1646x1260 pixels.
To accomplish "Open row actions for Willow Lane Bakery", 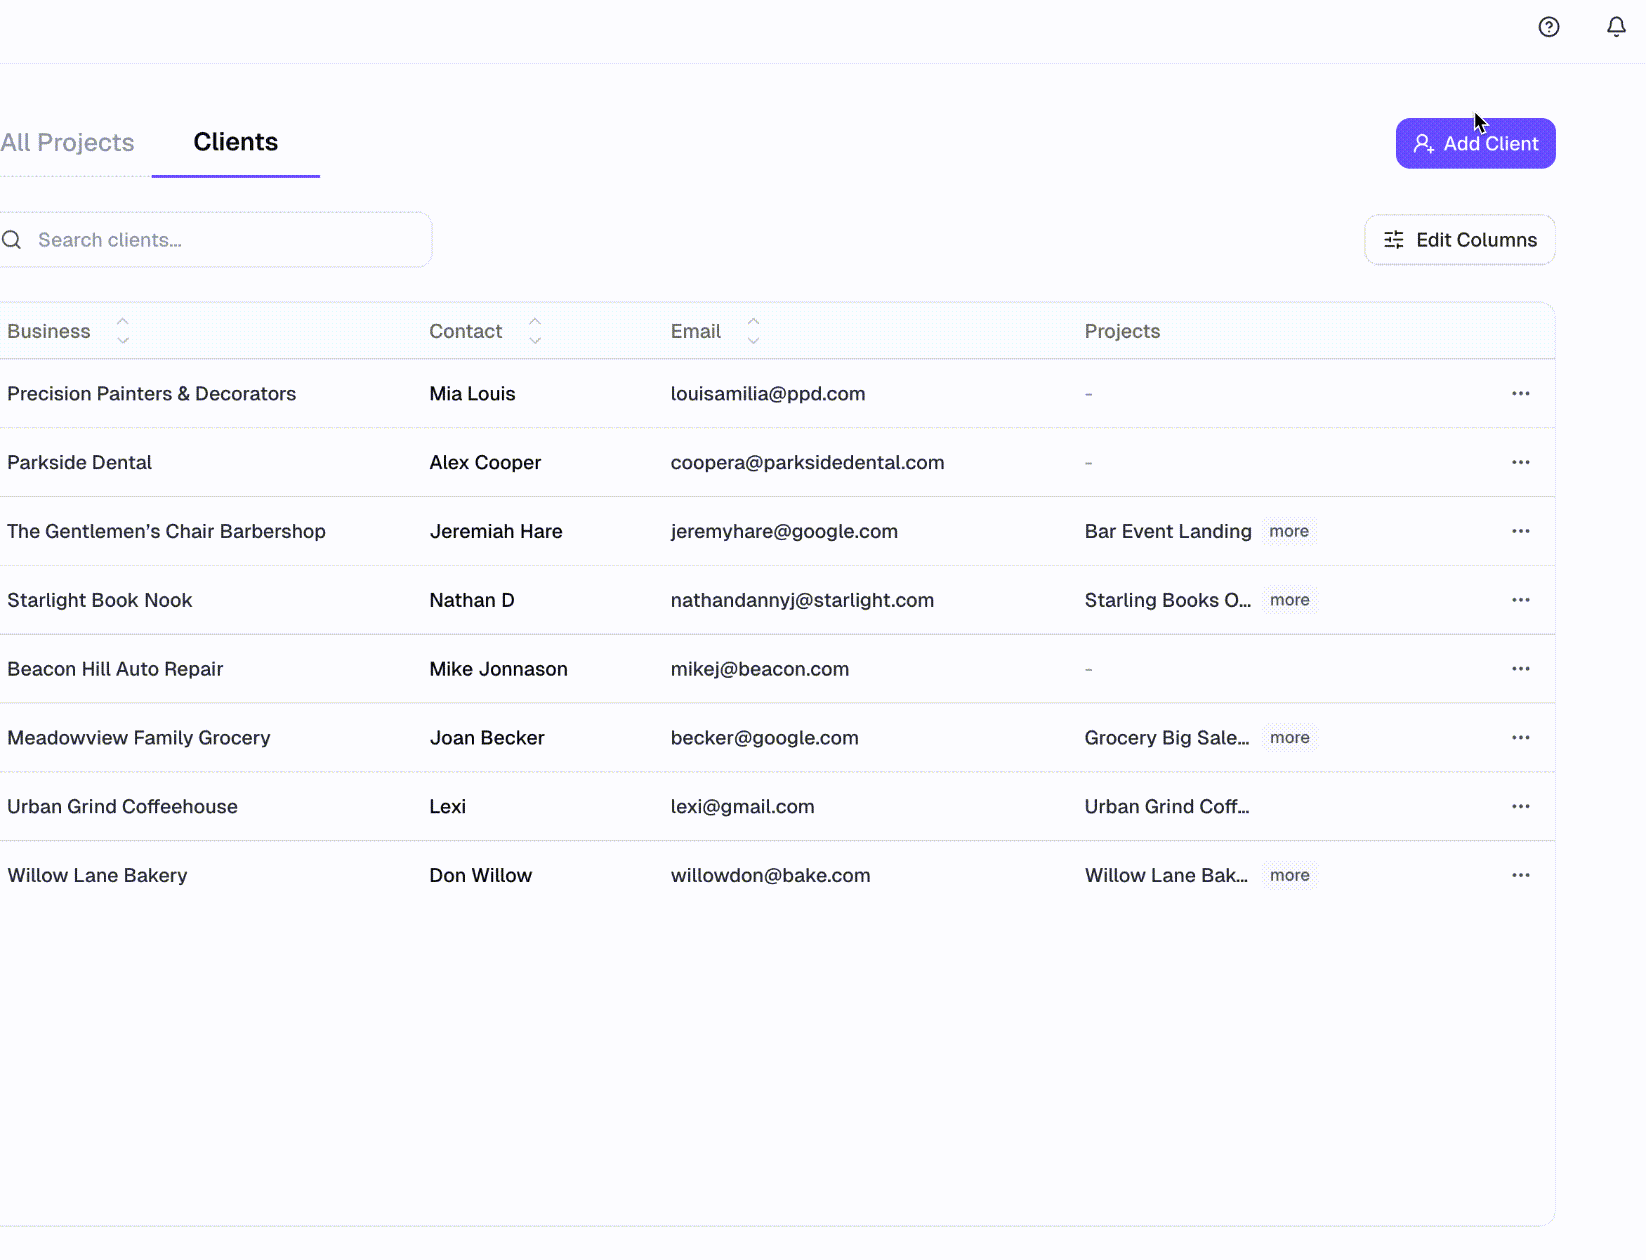I will (1520, 875).
